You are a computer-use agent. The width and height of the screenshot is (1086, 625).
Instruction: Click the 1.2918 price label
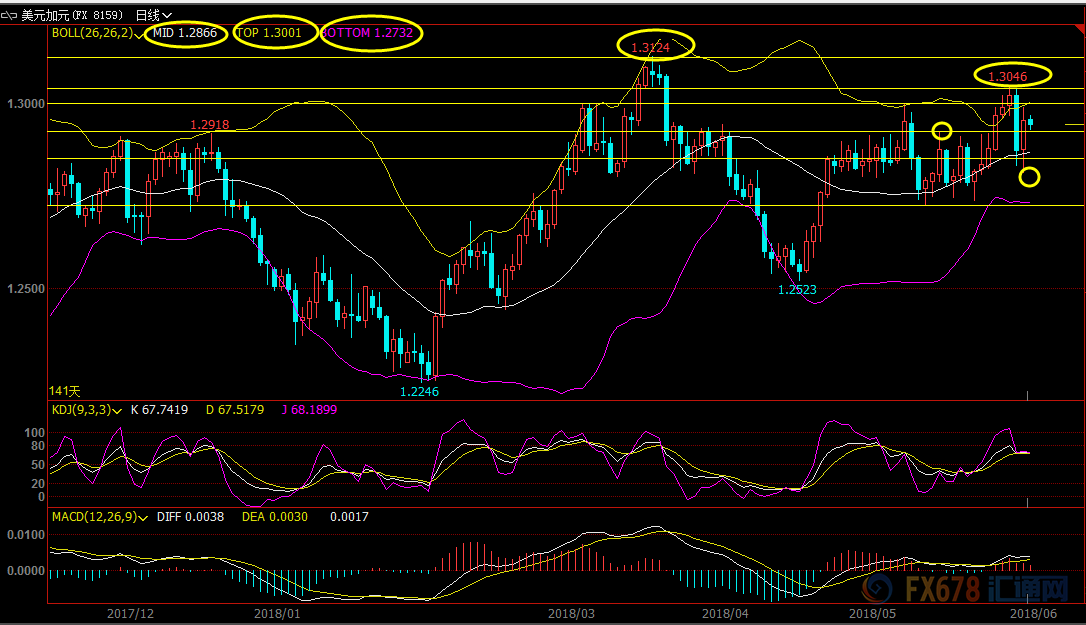210,125
